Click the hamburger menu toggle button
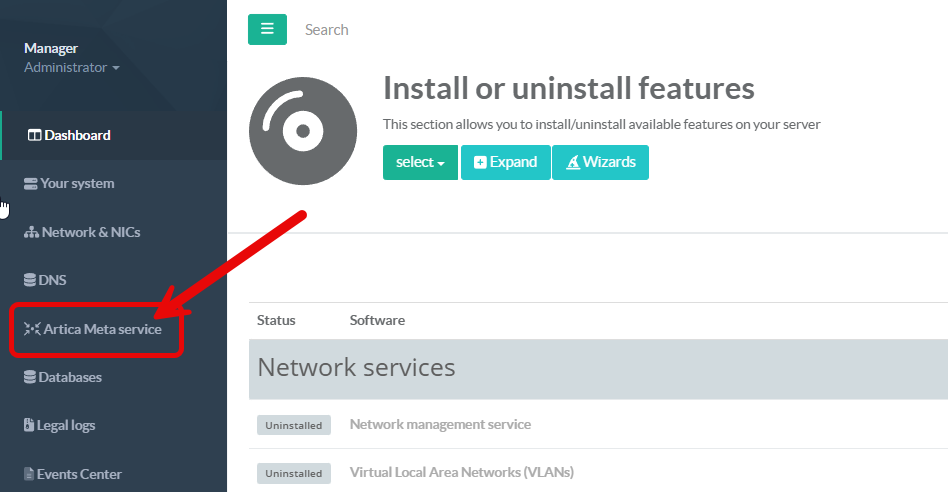This screenshot has height=492, width=948. click(x=267, y=30)
